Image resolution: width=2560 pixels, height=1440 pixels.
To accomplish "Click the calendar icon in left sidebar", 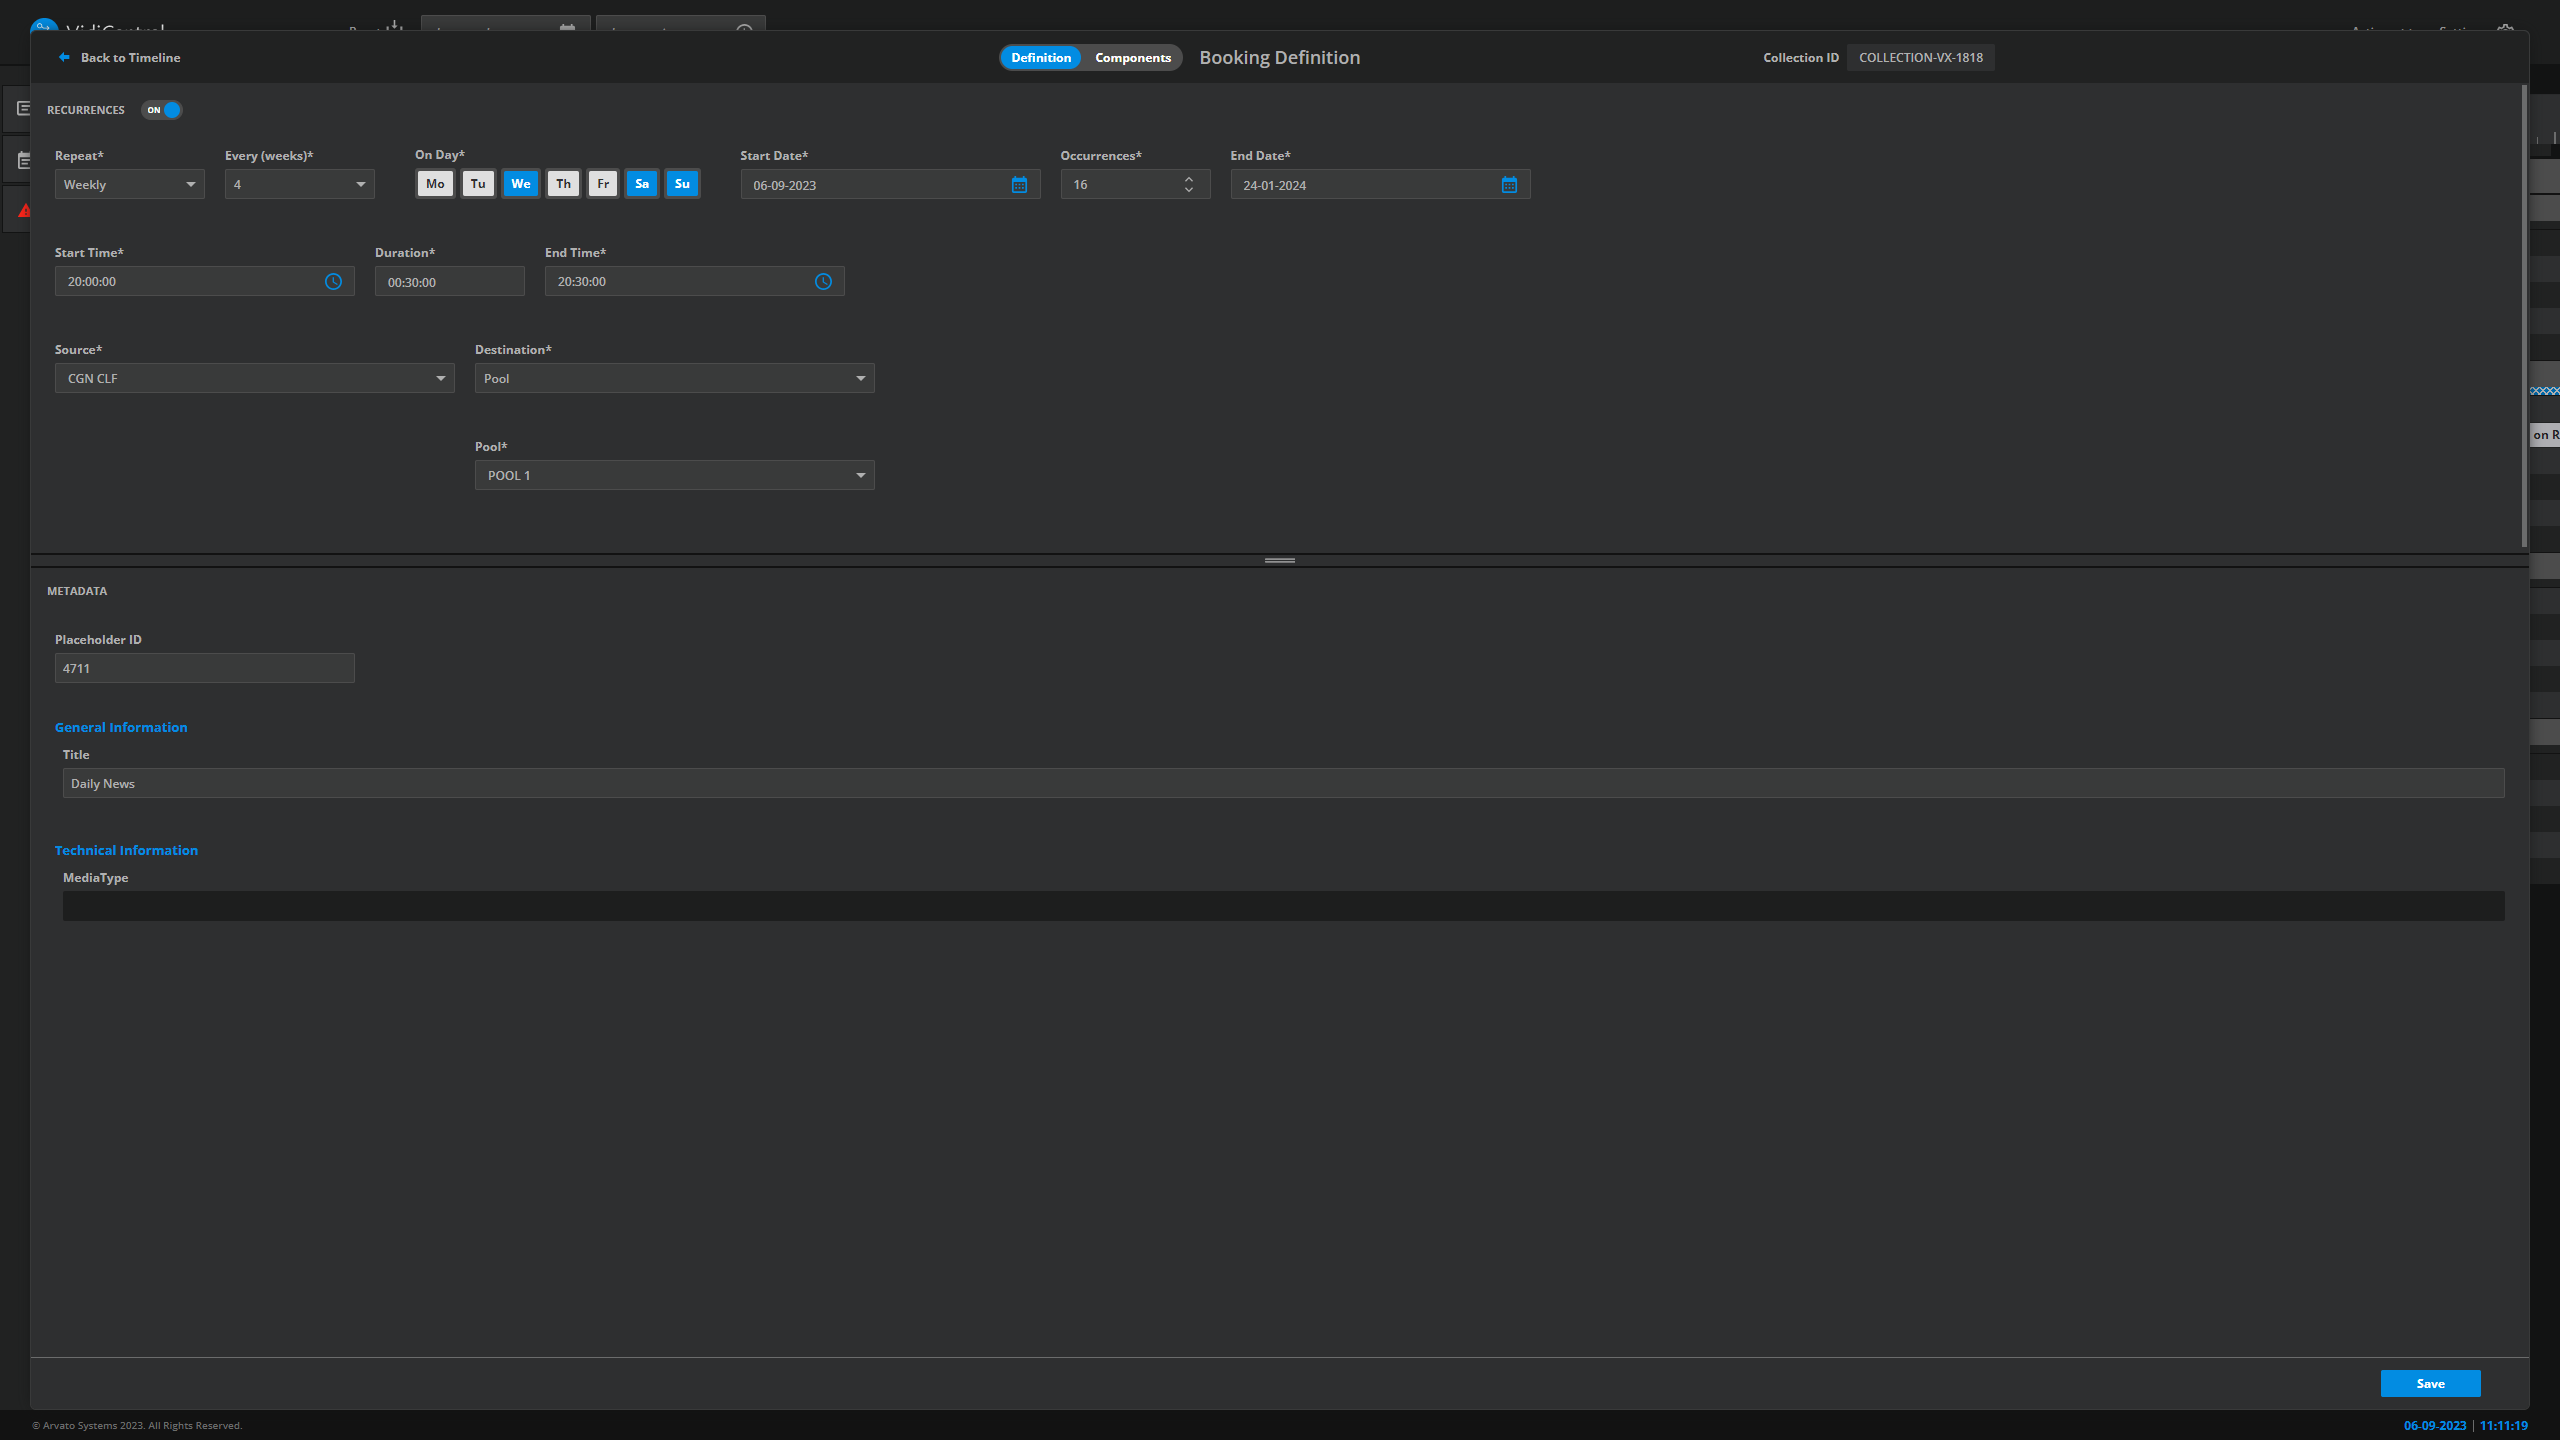I will click(24, 160).
